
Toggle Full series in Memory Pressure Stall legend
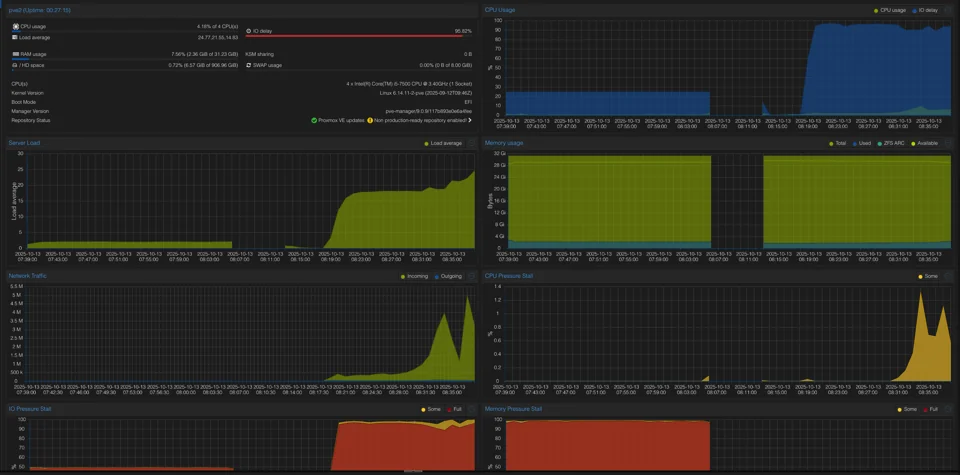click(x=931, y=409)
